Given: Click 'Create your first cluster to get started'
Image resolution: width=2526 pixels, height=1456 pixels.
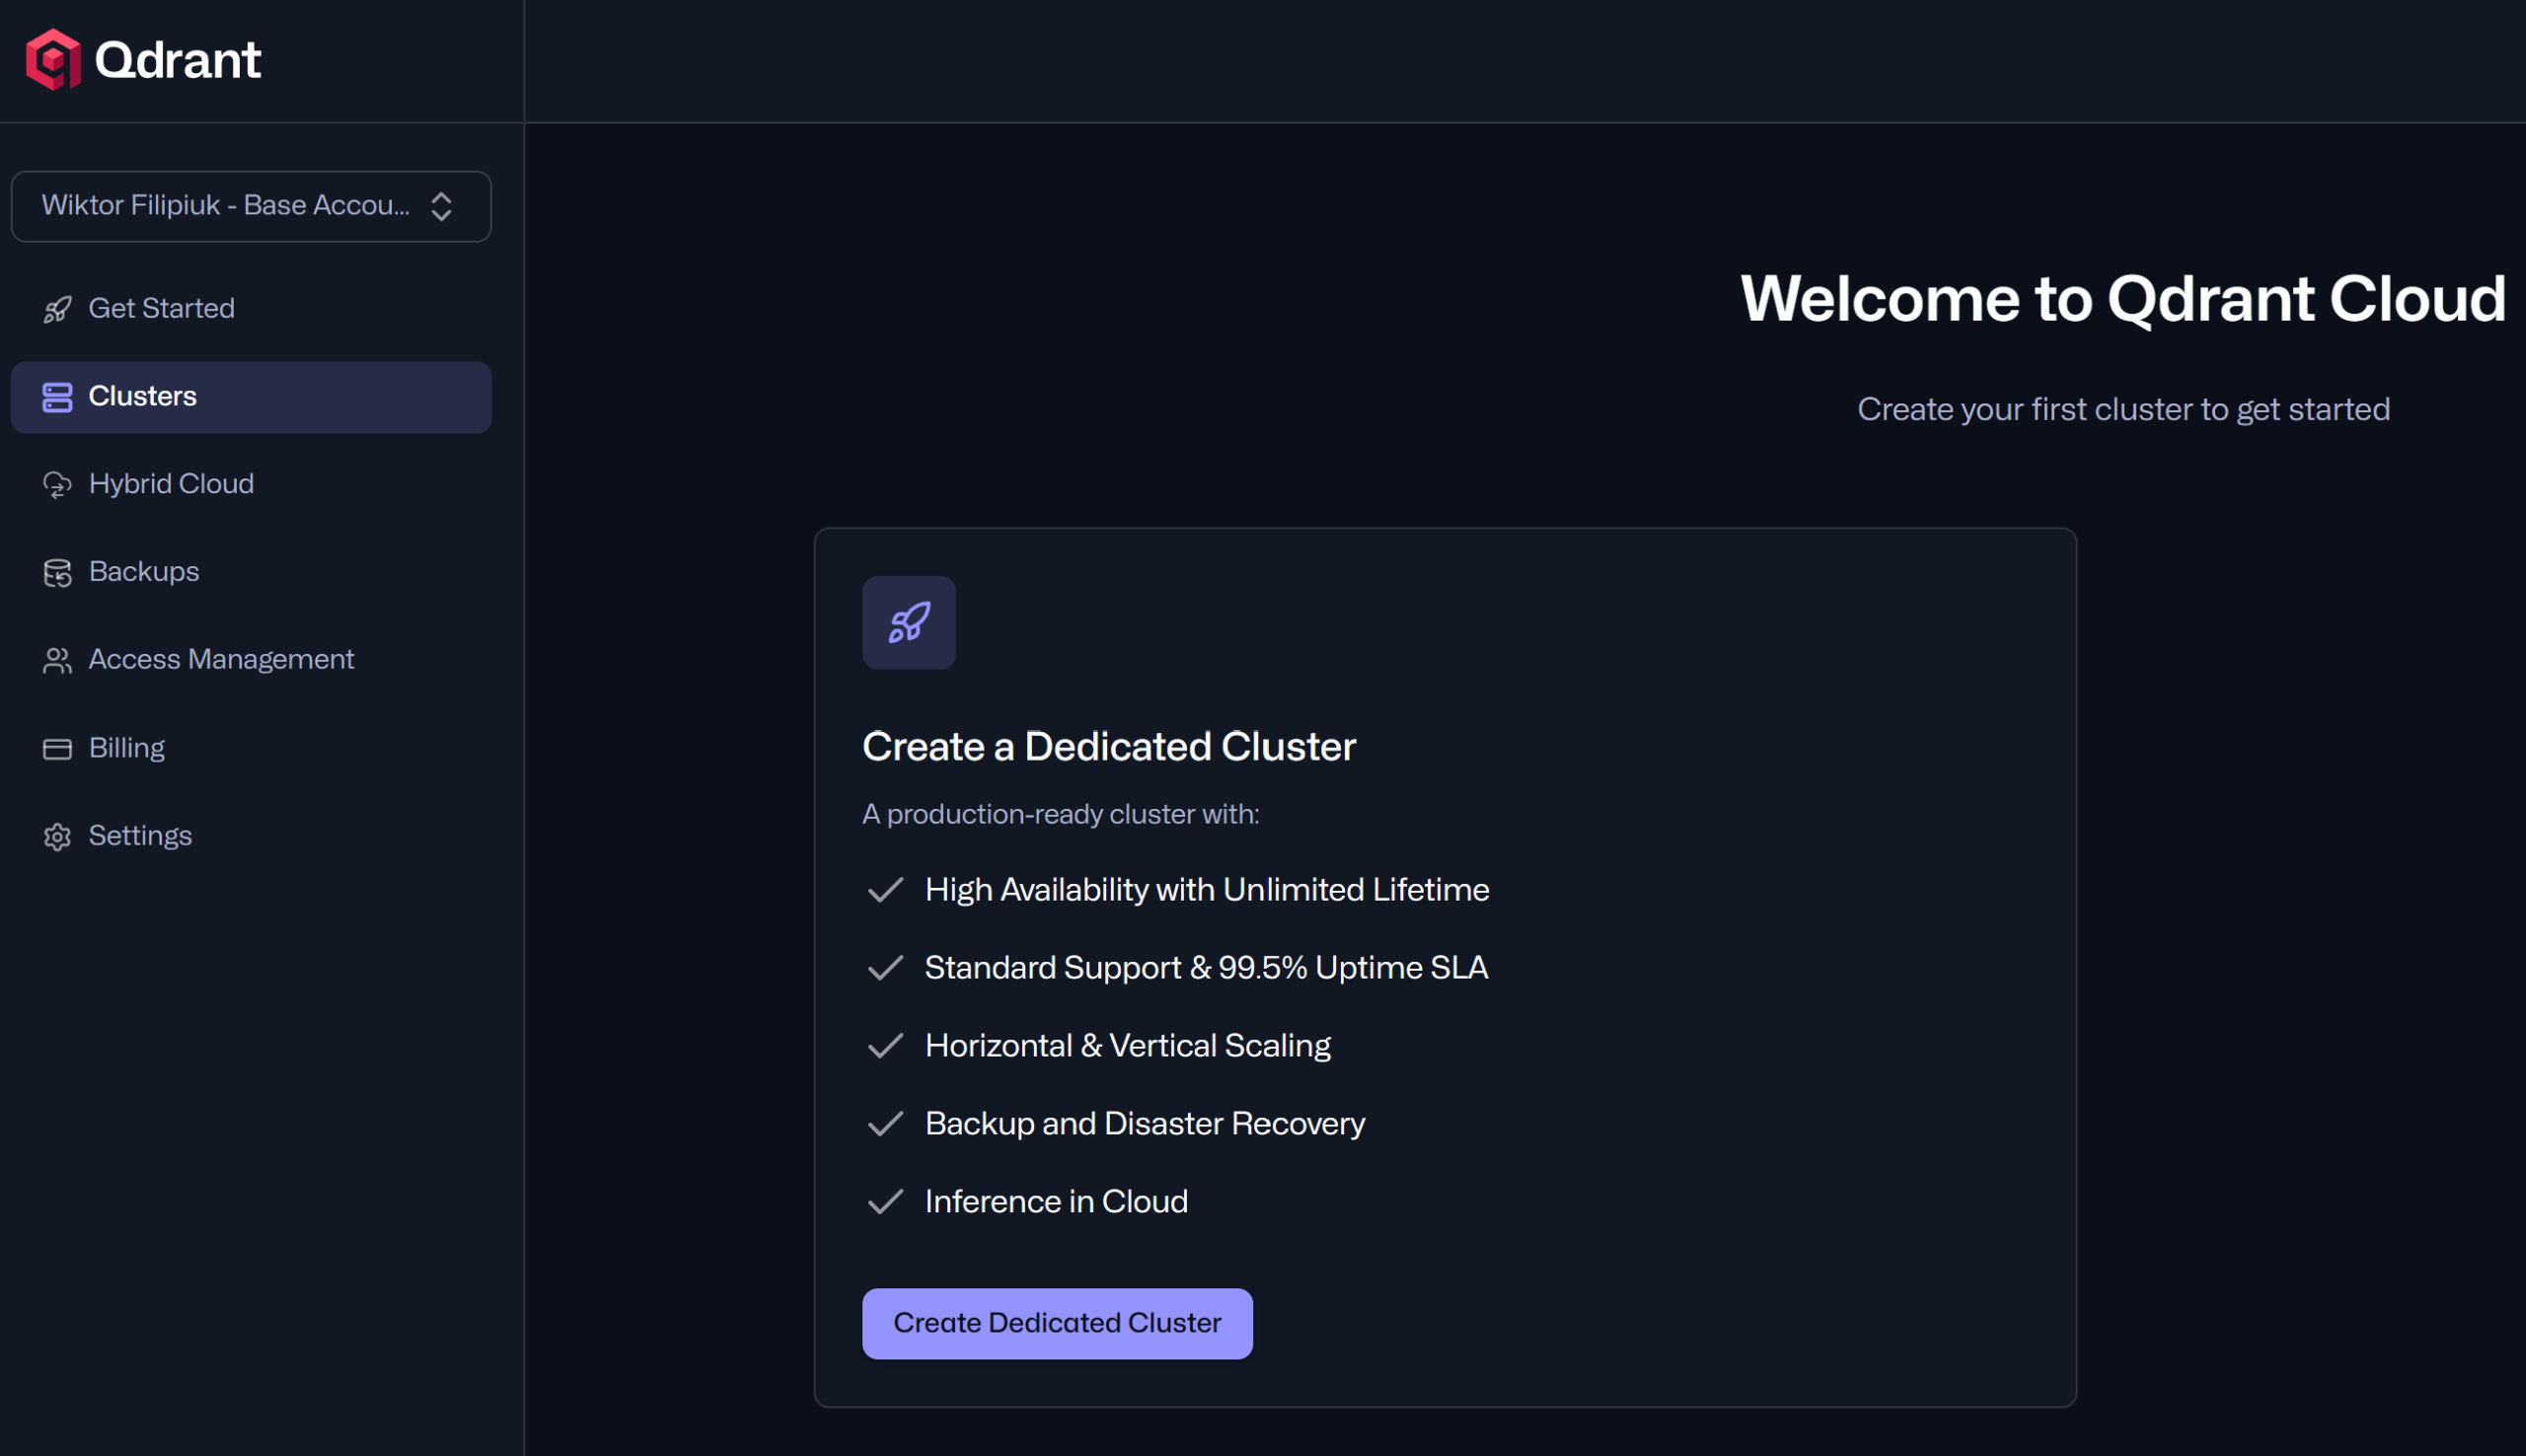Looking at the screenshot, I should [x=2124, y=410].
